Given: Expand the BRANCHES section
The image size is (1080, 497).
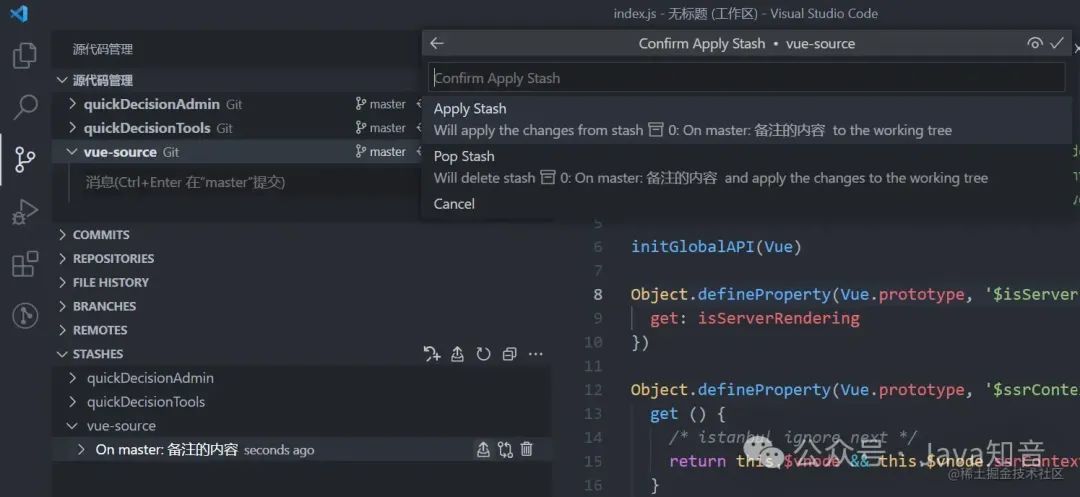Looking at the screenshot, I should (62, 306).
